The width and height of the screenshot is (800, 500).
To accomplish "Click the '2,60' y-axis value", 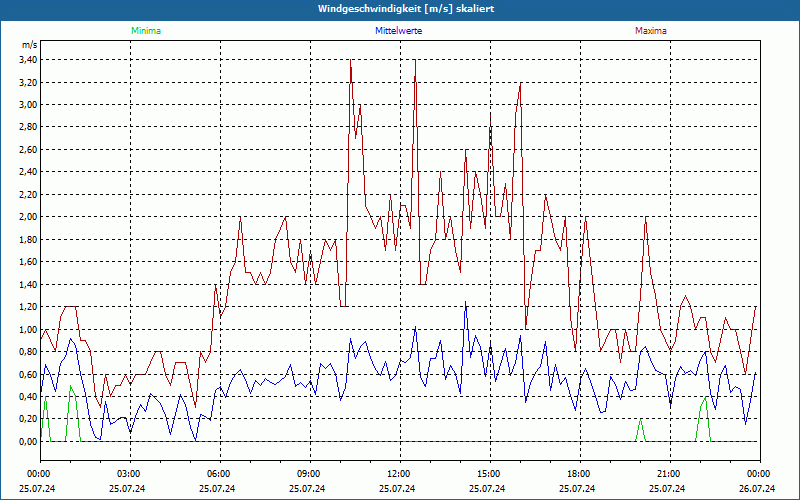I will tap(29, 149).
